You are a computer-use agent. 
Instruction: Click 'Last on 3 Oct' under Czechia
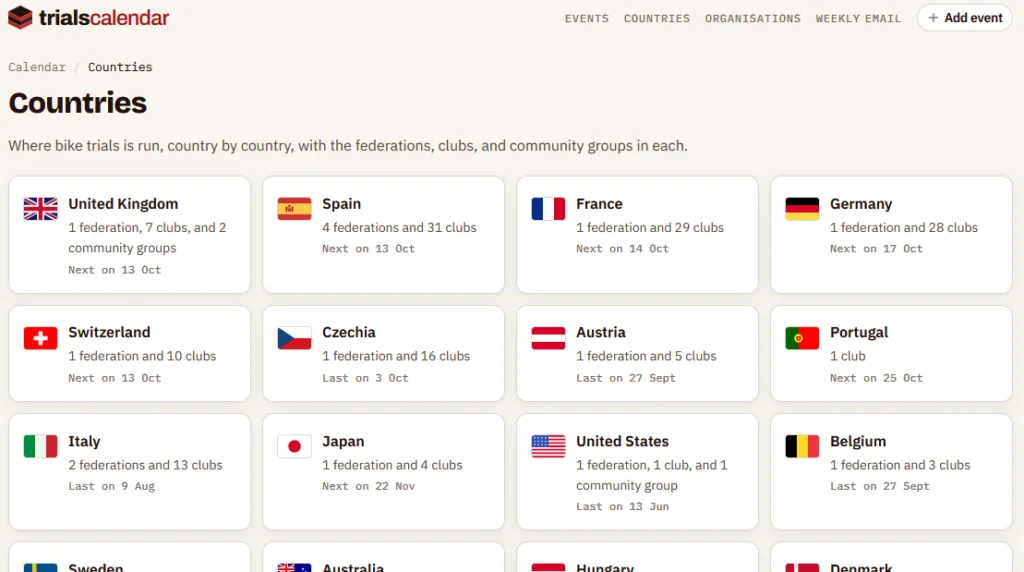(365, 378)
